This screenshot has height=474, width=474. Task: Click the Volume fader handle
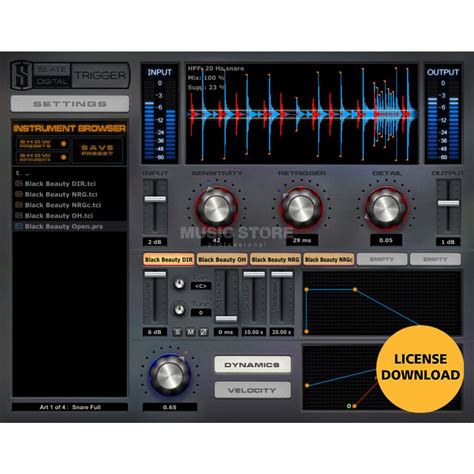click(155, 274)
